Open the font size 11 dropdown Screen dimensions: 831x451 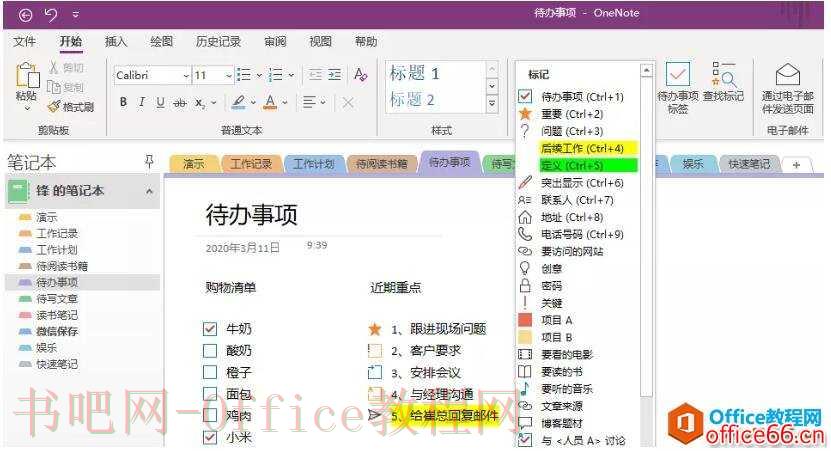[228, 75]
